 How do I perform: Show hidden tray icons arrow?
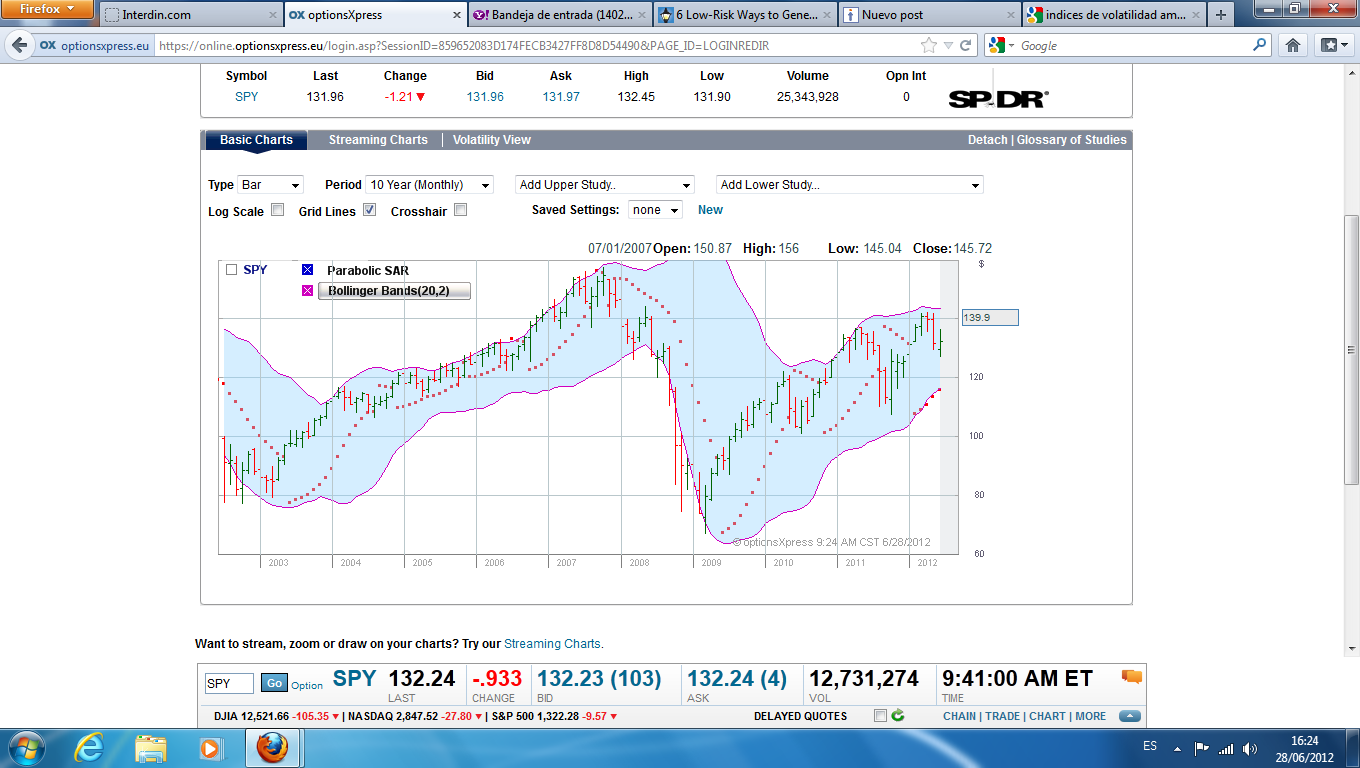[x=1179, y=748]
